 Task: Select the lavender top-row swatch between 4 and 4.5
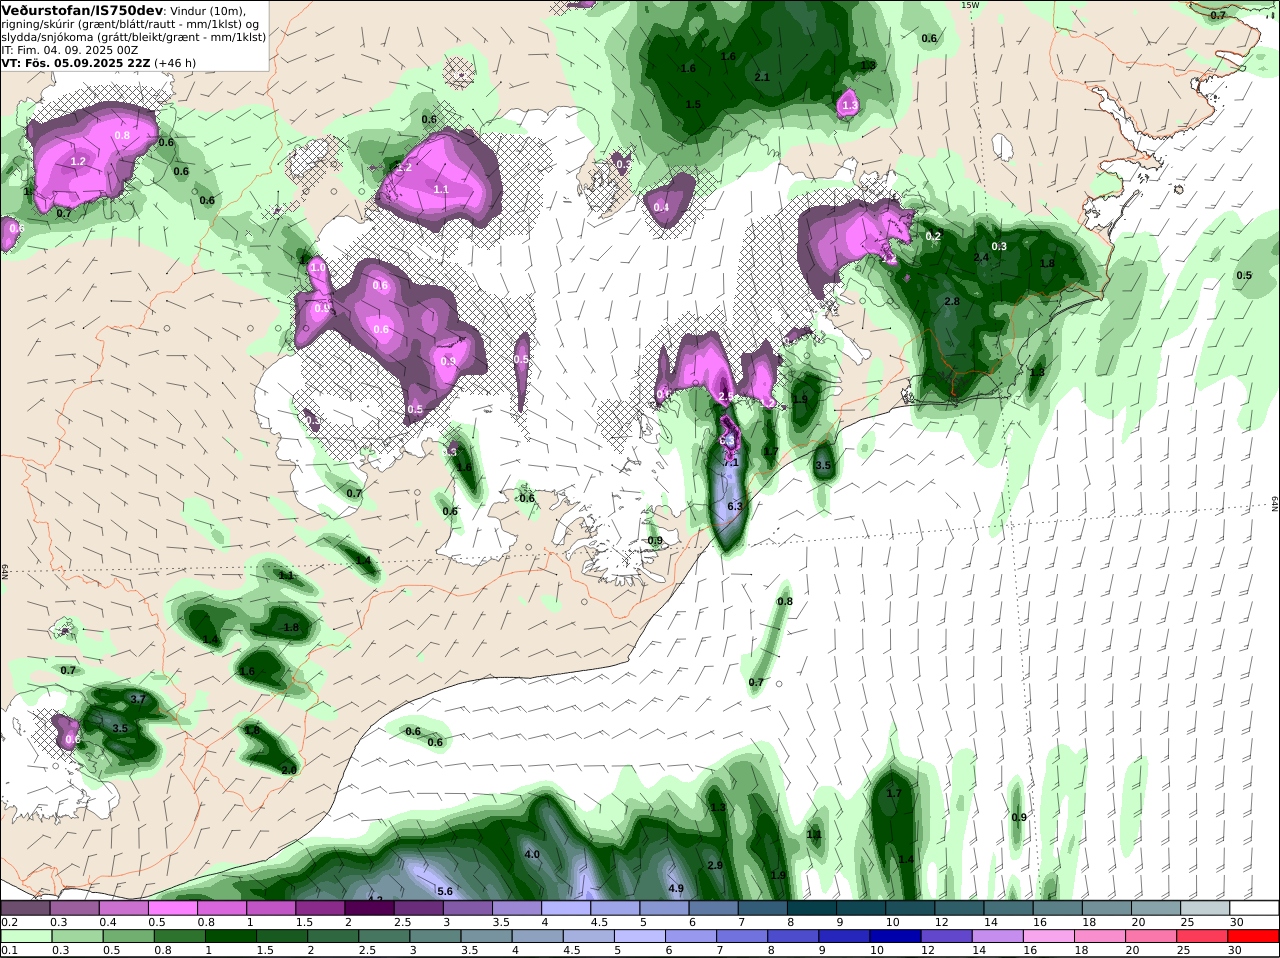click(565, 908)
